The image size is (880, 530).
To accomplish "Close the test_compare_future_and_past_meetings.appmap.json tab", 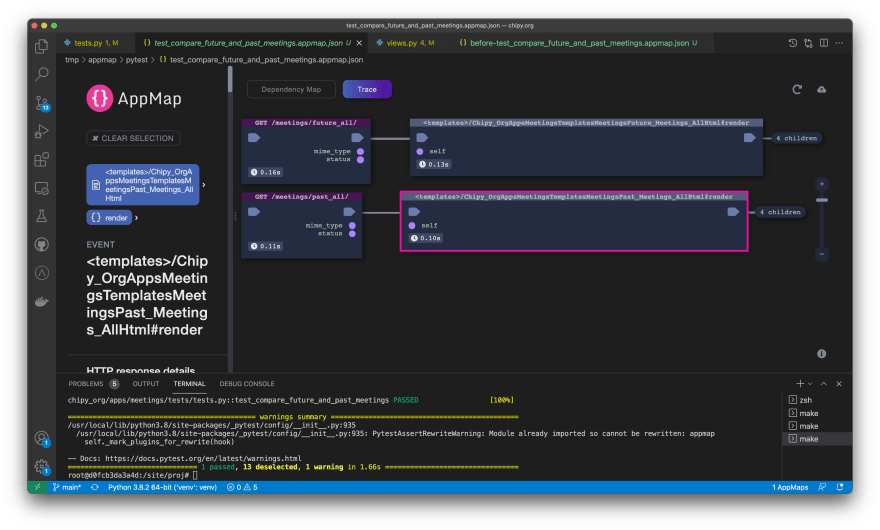I will point(359,43).
